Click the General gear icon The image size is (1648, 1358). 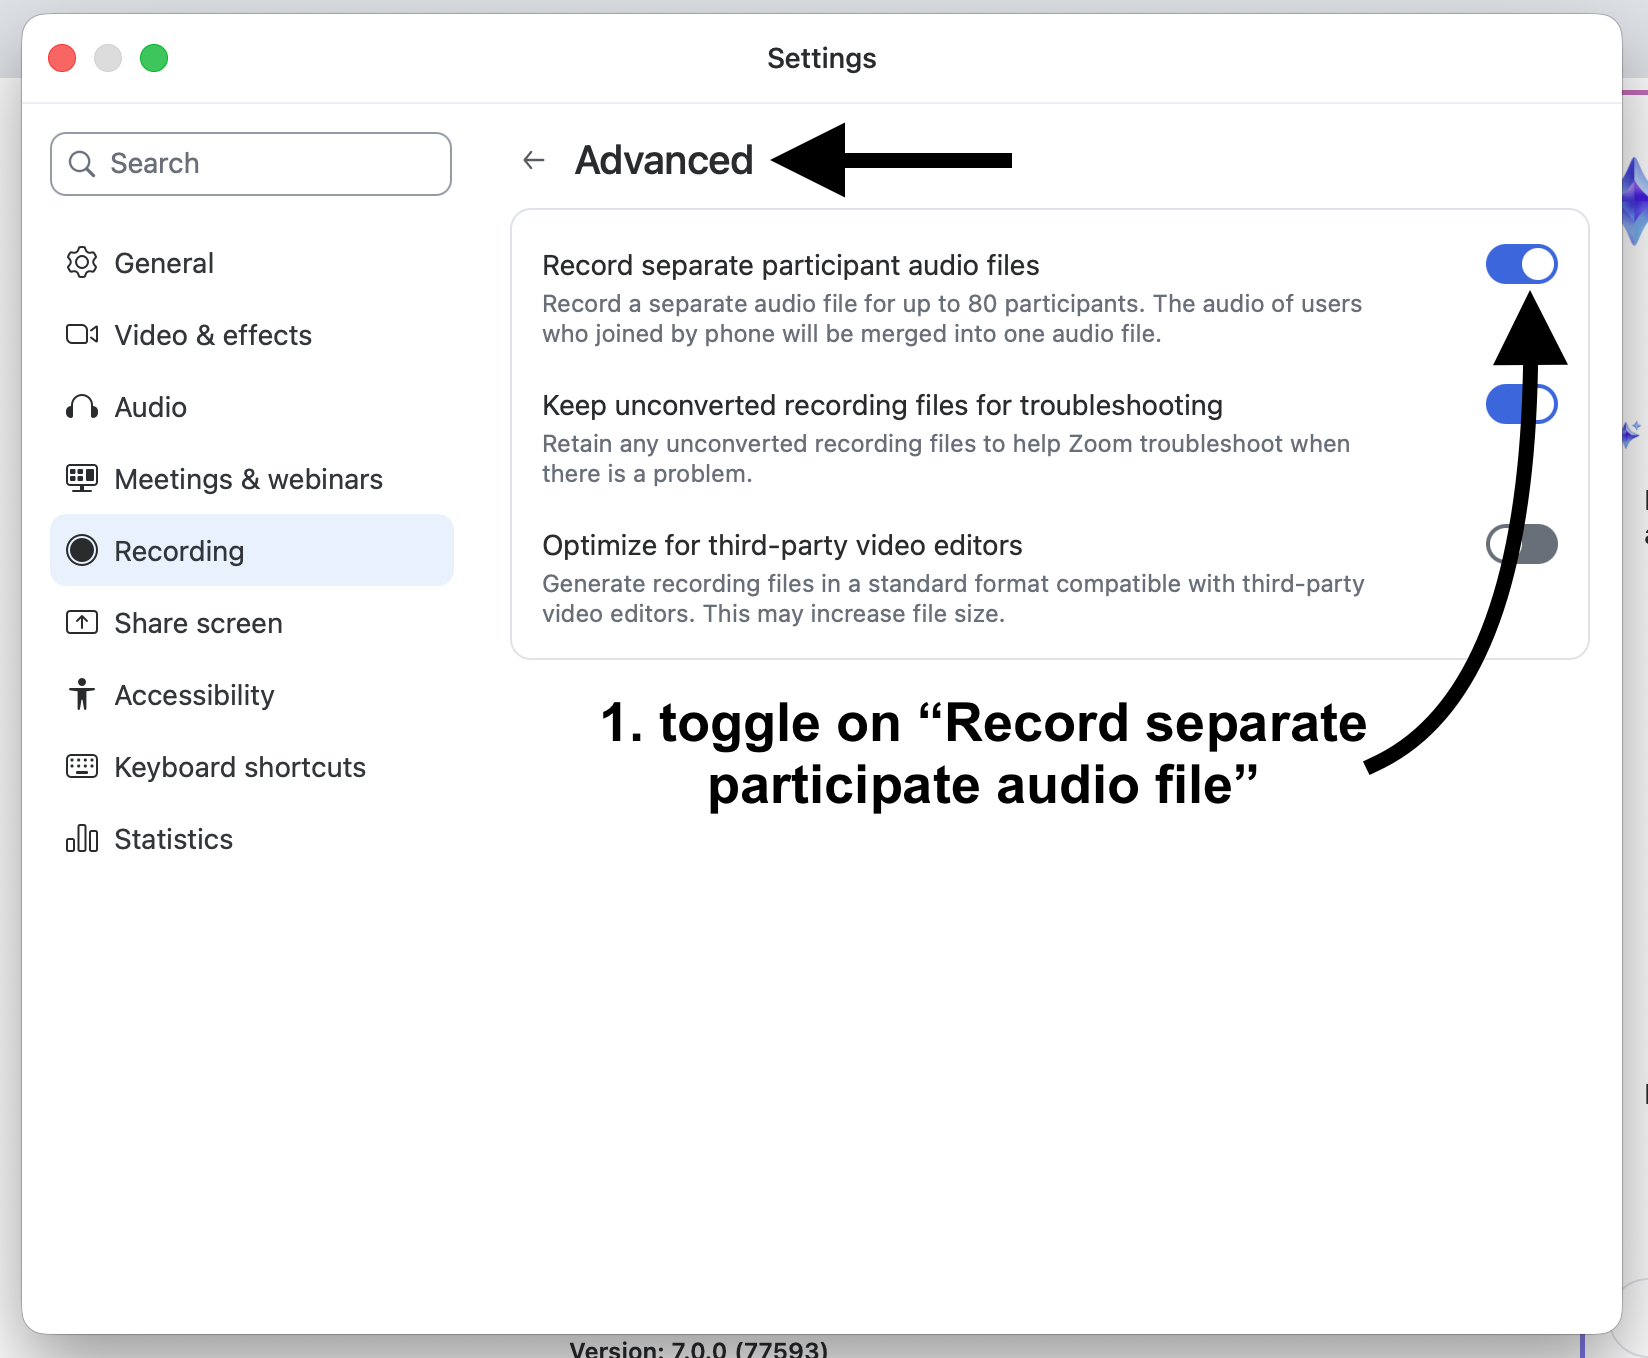click(x=82, y=263)
